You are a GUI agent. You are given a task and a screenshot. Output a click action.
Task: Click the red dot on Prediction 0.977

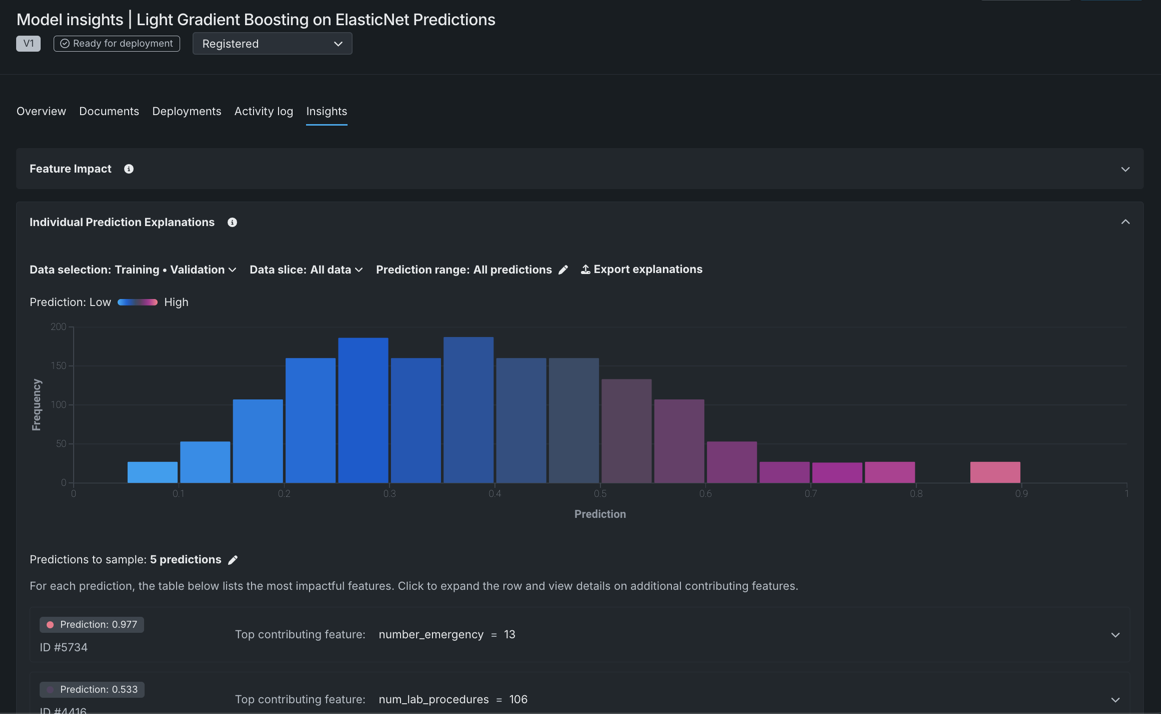pos(50,625)
